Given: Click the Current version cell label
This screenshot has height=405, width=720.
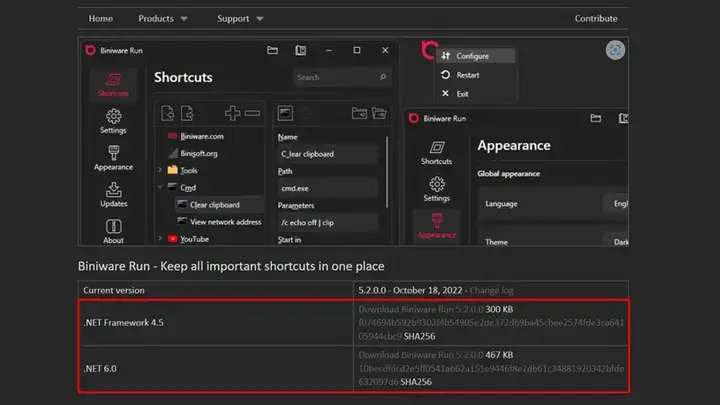Looking at the screenshot, I should pyautogui.click(x=113, y=291).
